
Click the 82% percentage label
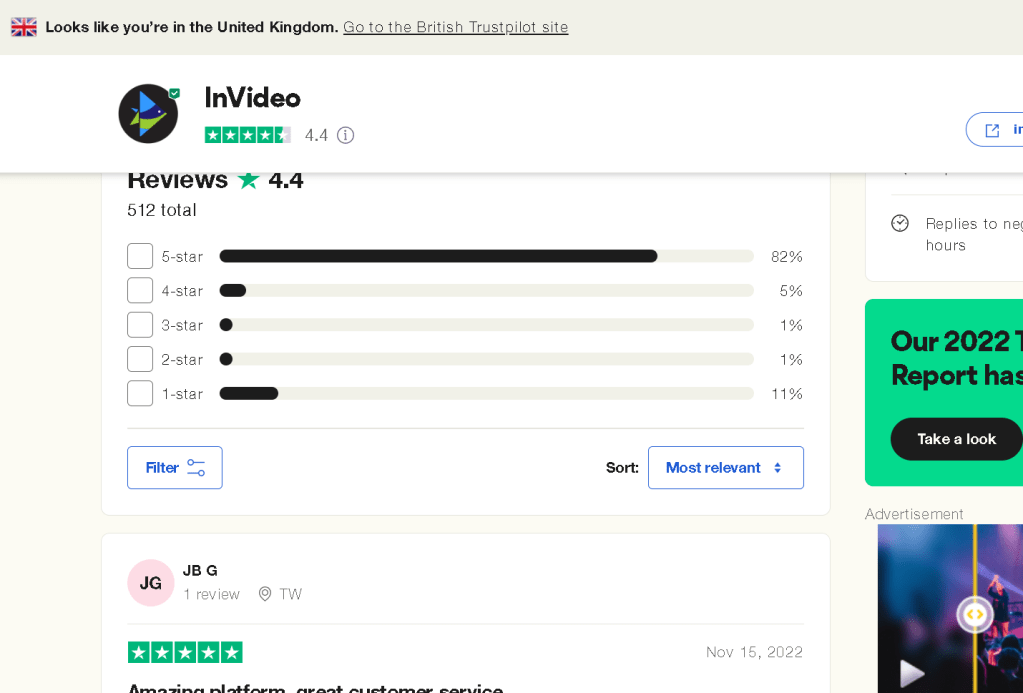787,256
